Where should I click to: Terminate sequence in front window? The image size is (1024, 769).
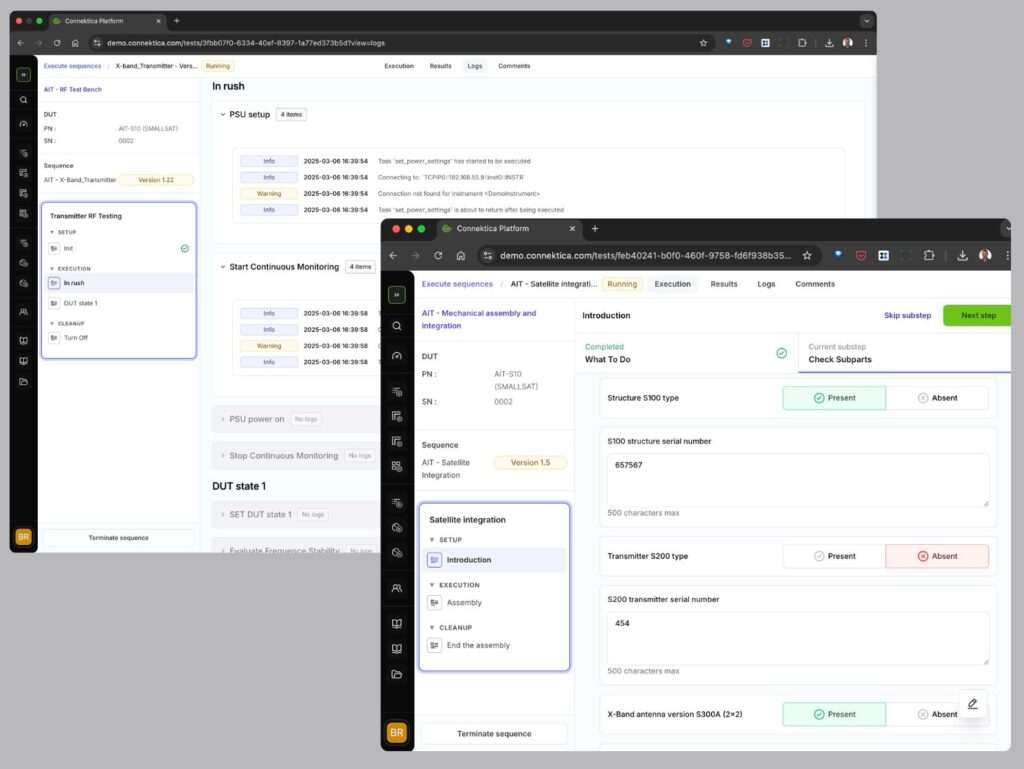click(x=494, y=734)
